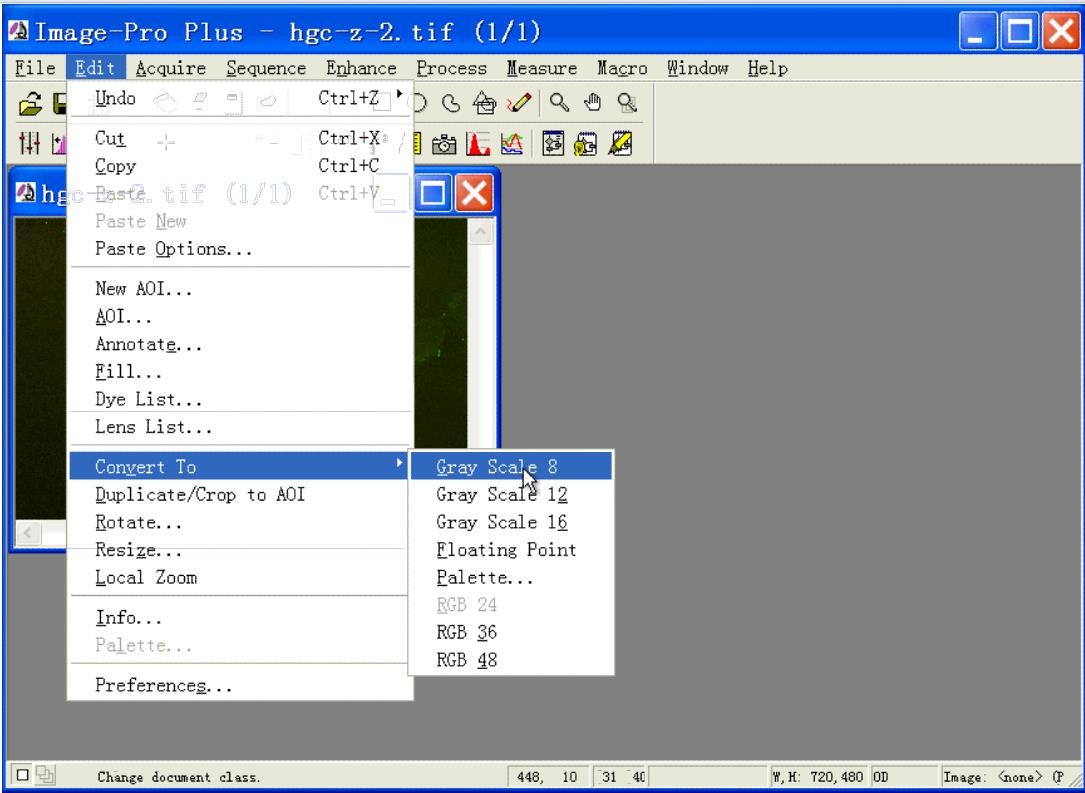Open the line profile graph icon
Image resolution: width=1085 pixels, height=793 pixels.
pyautogui.click(x=512, y=144)
